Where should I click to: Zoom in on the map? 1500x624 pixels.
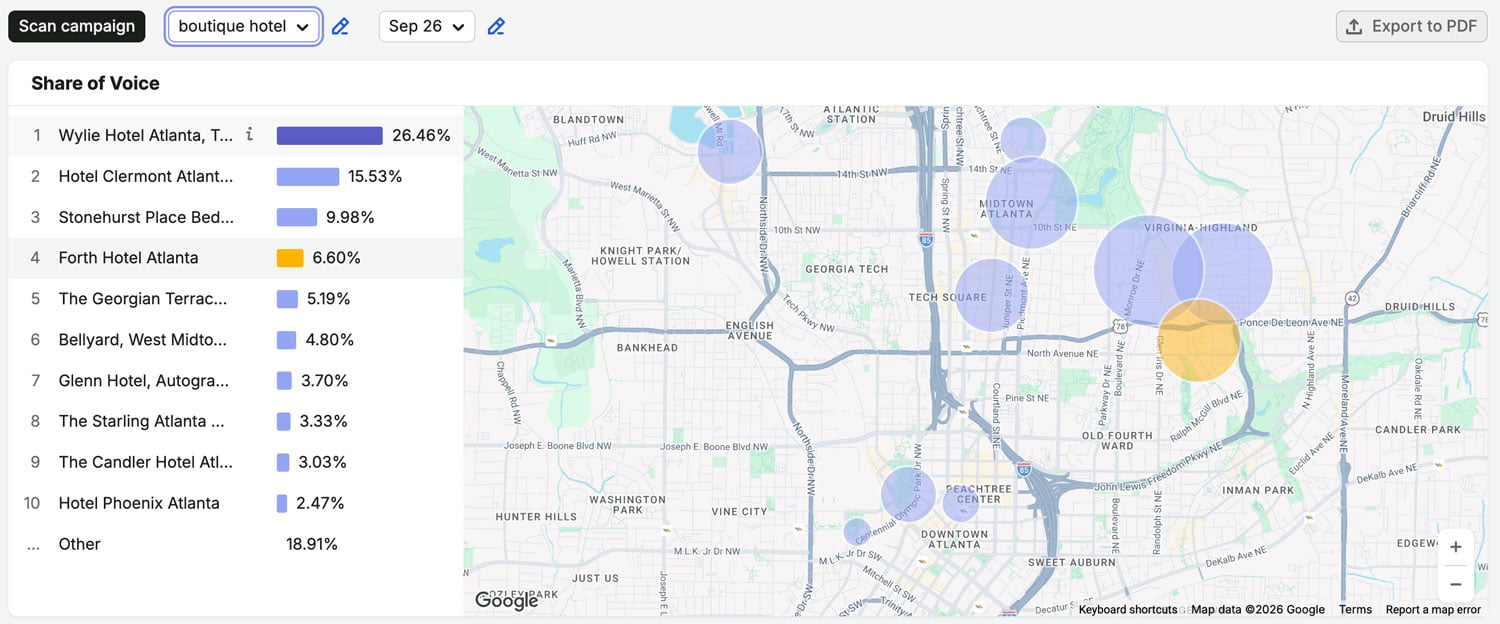pos(1456,547)
